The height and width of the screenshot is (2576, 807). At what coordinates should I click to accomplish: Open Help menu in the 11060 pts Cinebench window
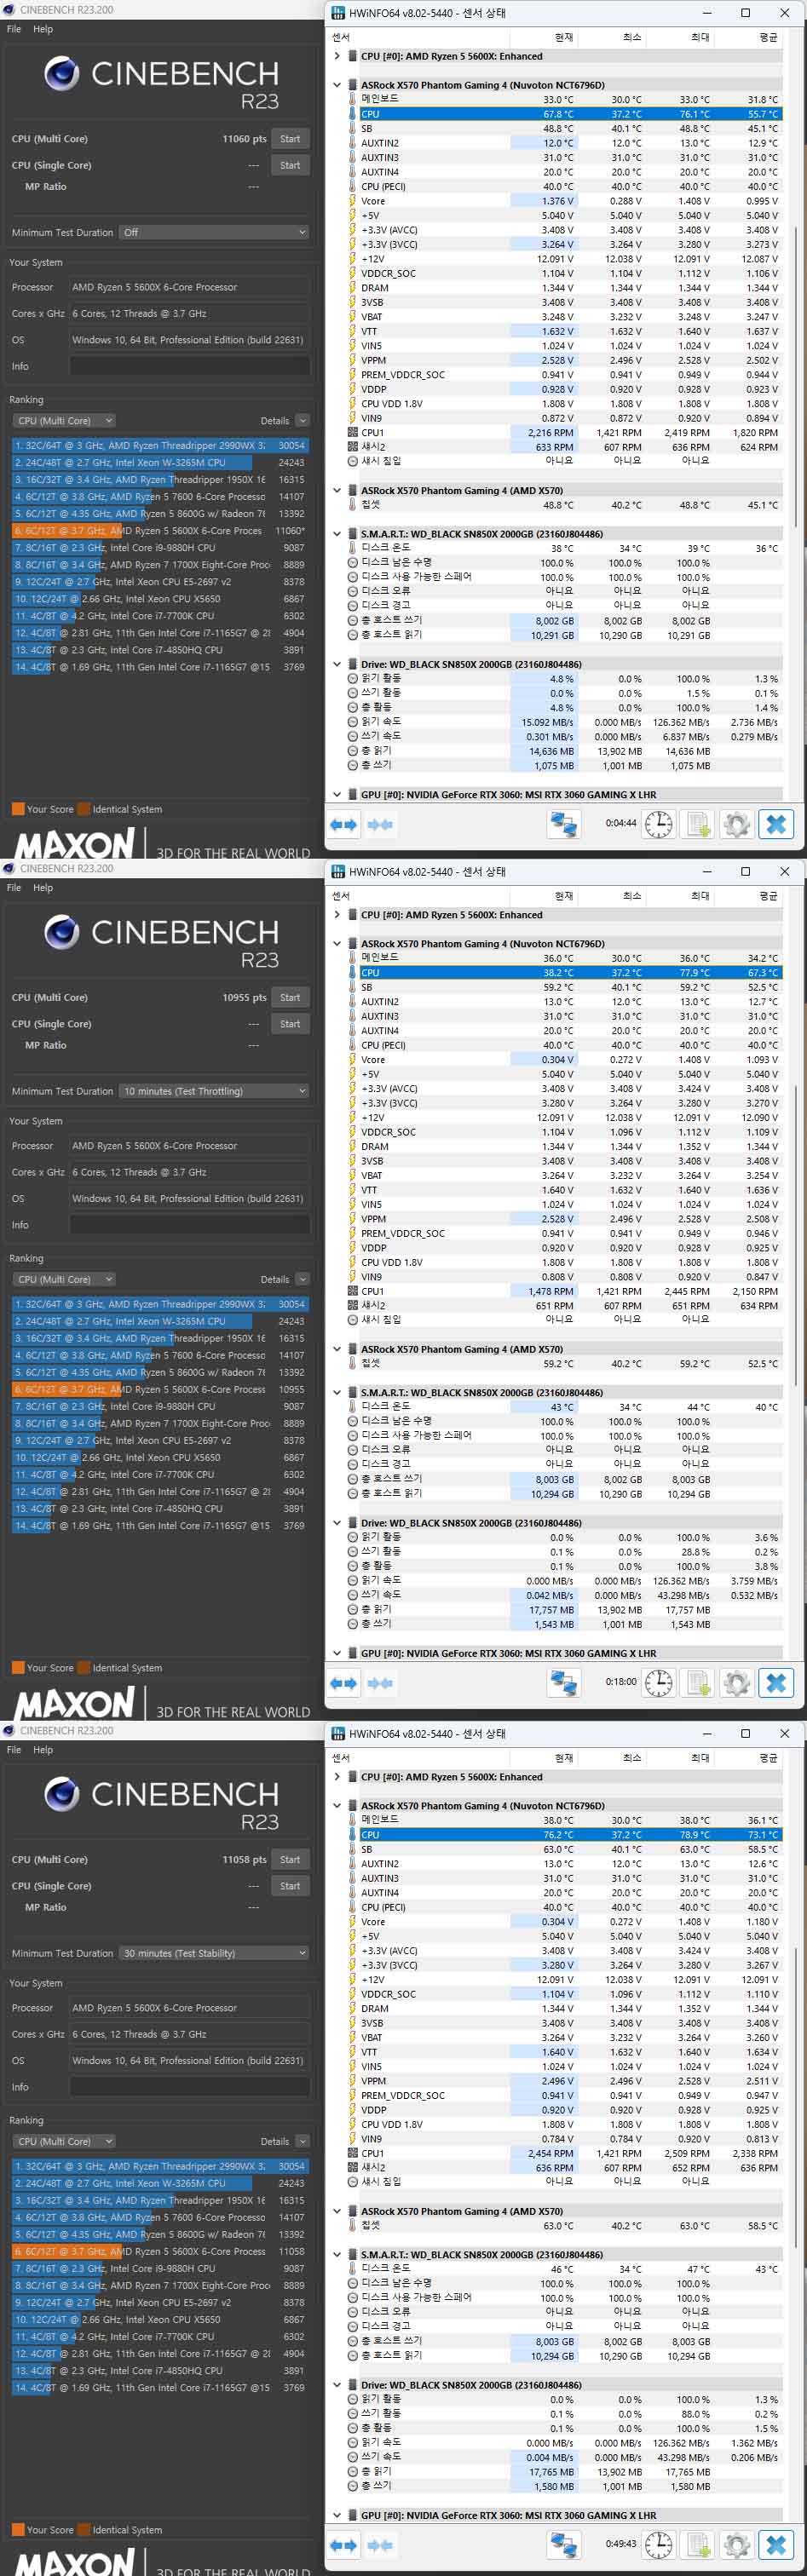tap(43, 29)
